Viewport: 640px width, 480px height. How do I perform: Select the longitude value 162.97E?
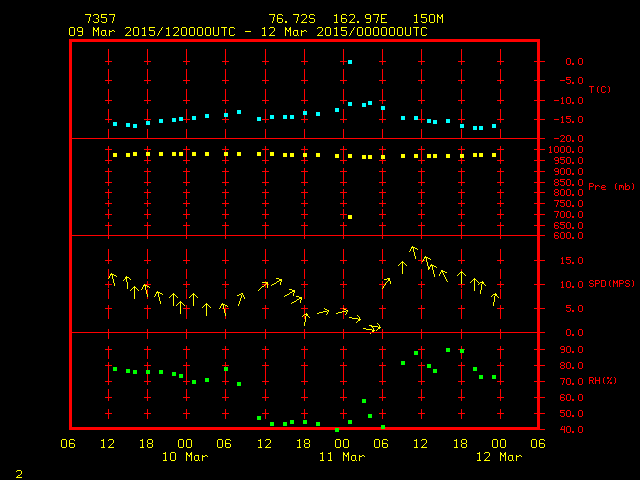(x=360, y=19)
